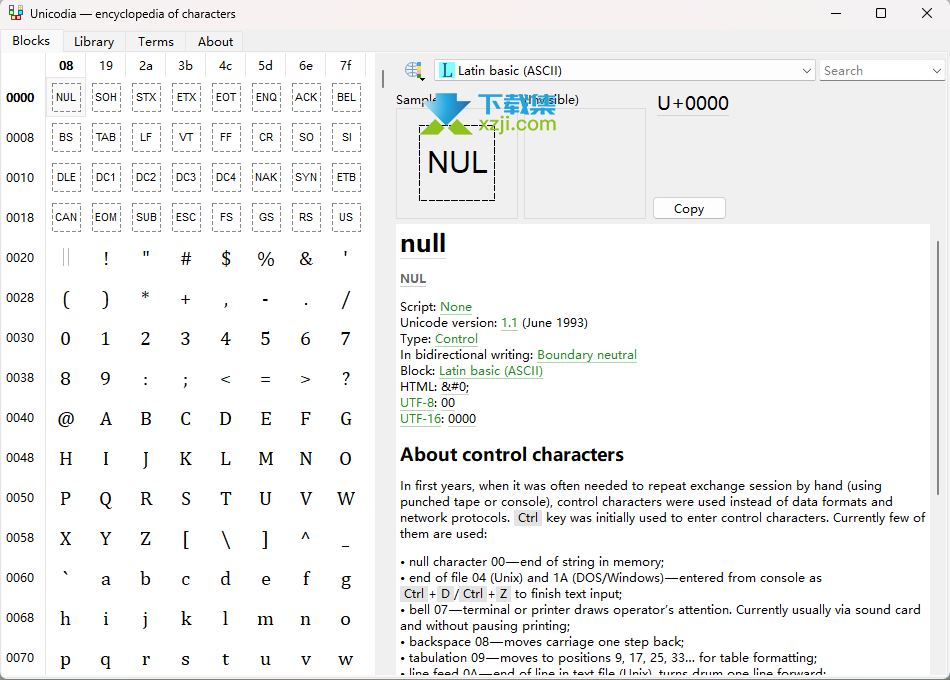Screen dimensions: 950x680
Task: Select the lowercase g character cell
Action: (x=346, y=578)
